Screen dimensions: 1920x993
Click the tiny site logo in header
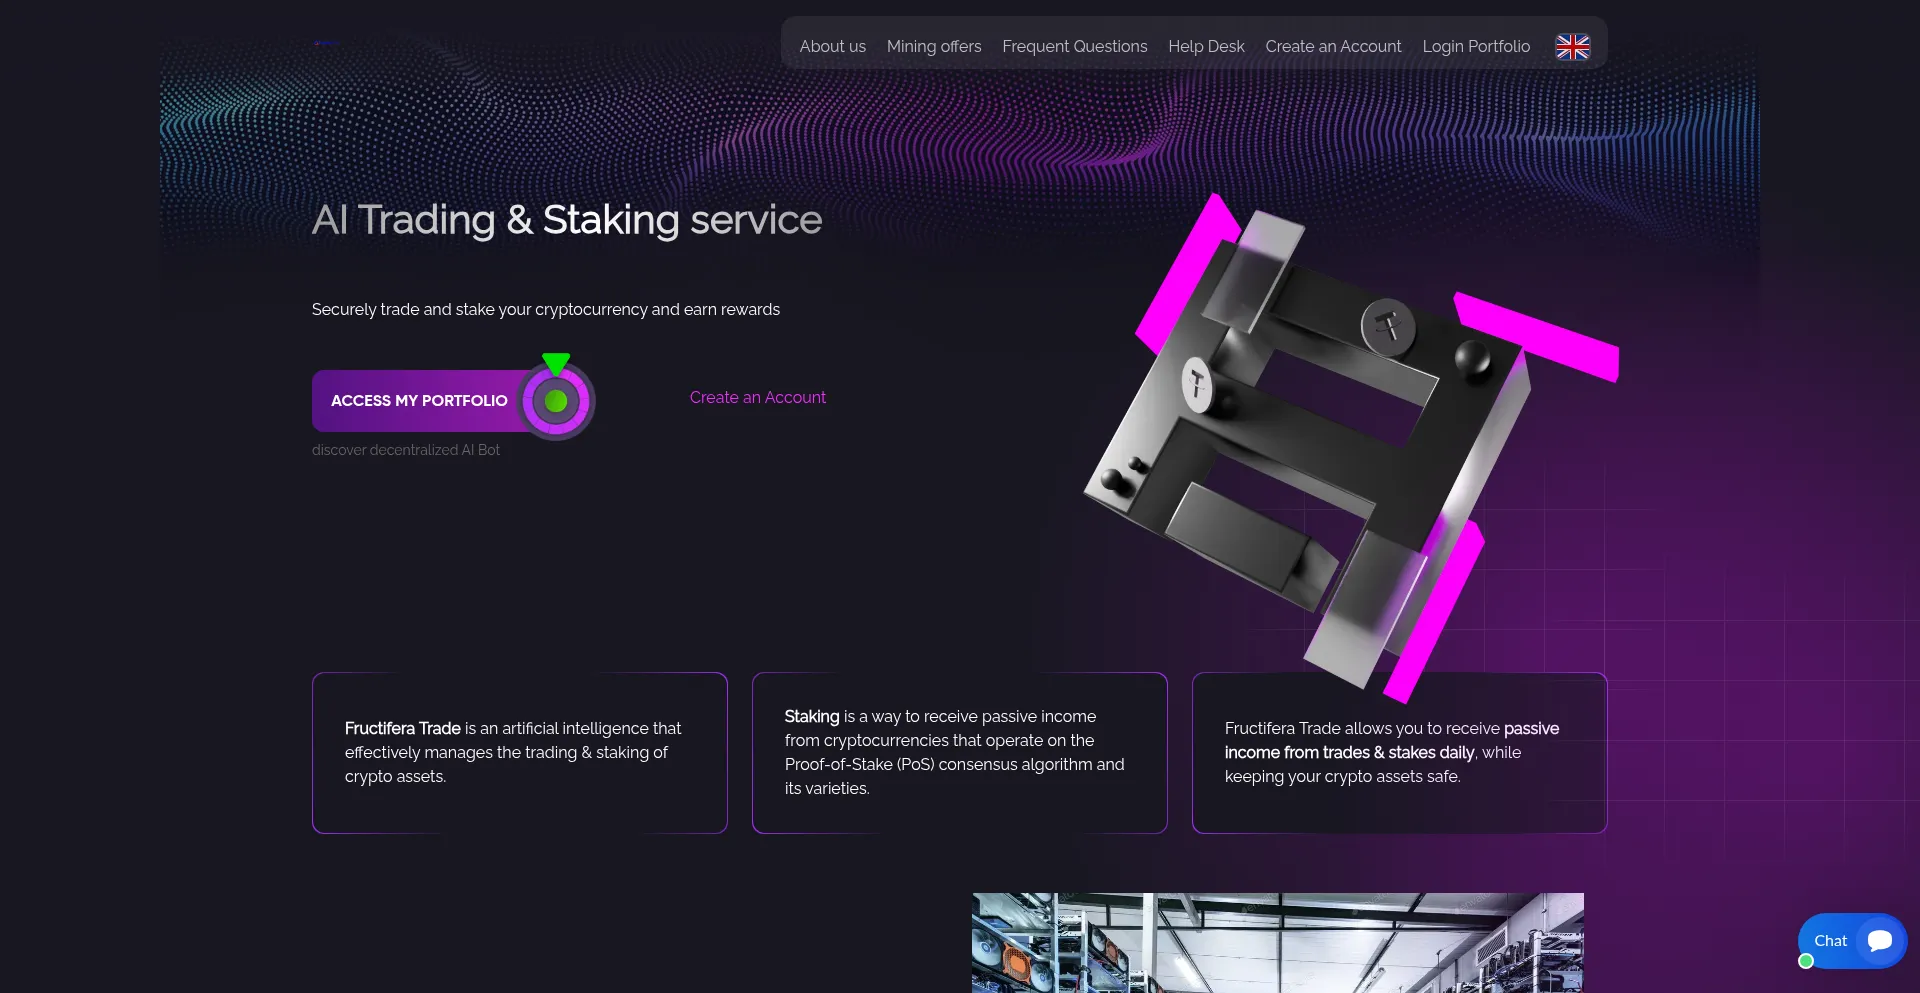pyautogui.click(x=325, y=43)
